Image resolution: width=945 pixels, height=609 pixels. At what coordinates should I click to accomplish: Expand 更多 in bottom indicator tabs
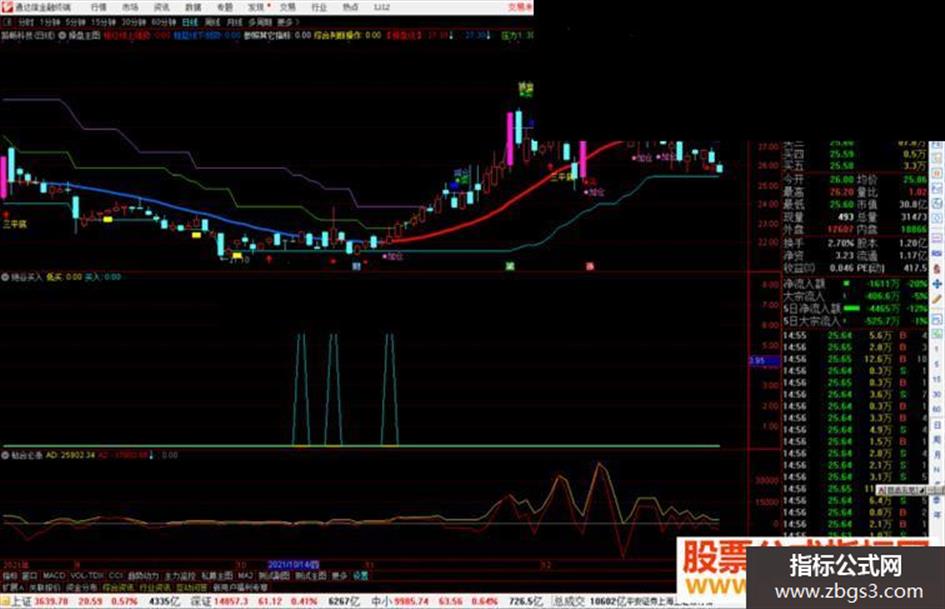(340, 576)
